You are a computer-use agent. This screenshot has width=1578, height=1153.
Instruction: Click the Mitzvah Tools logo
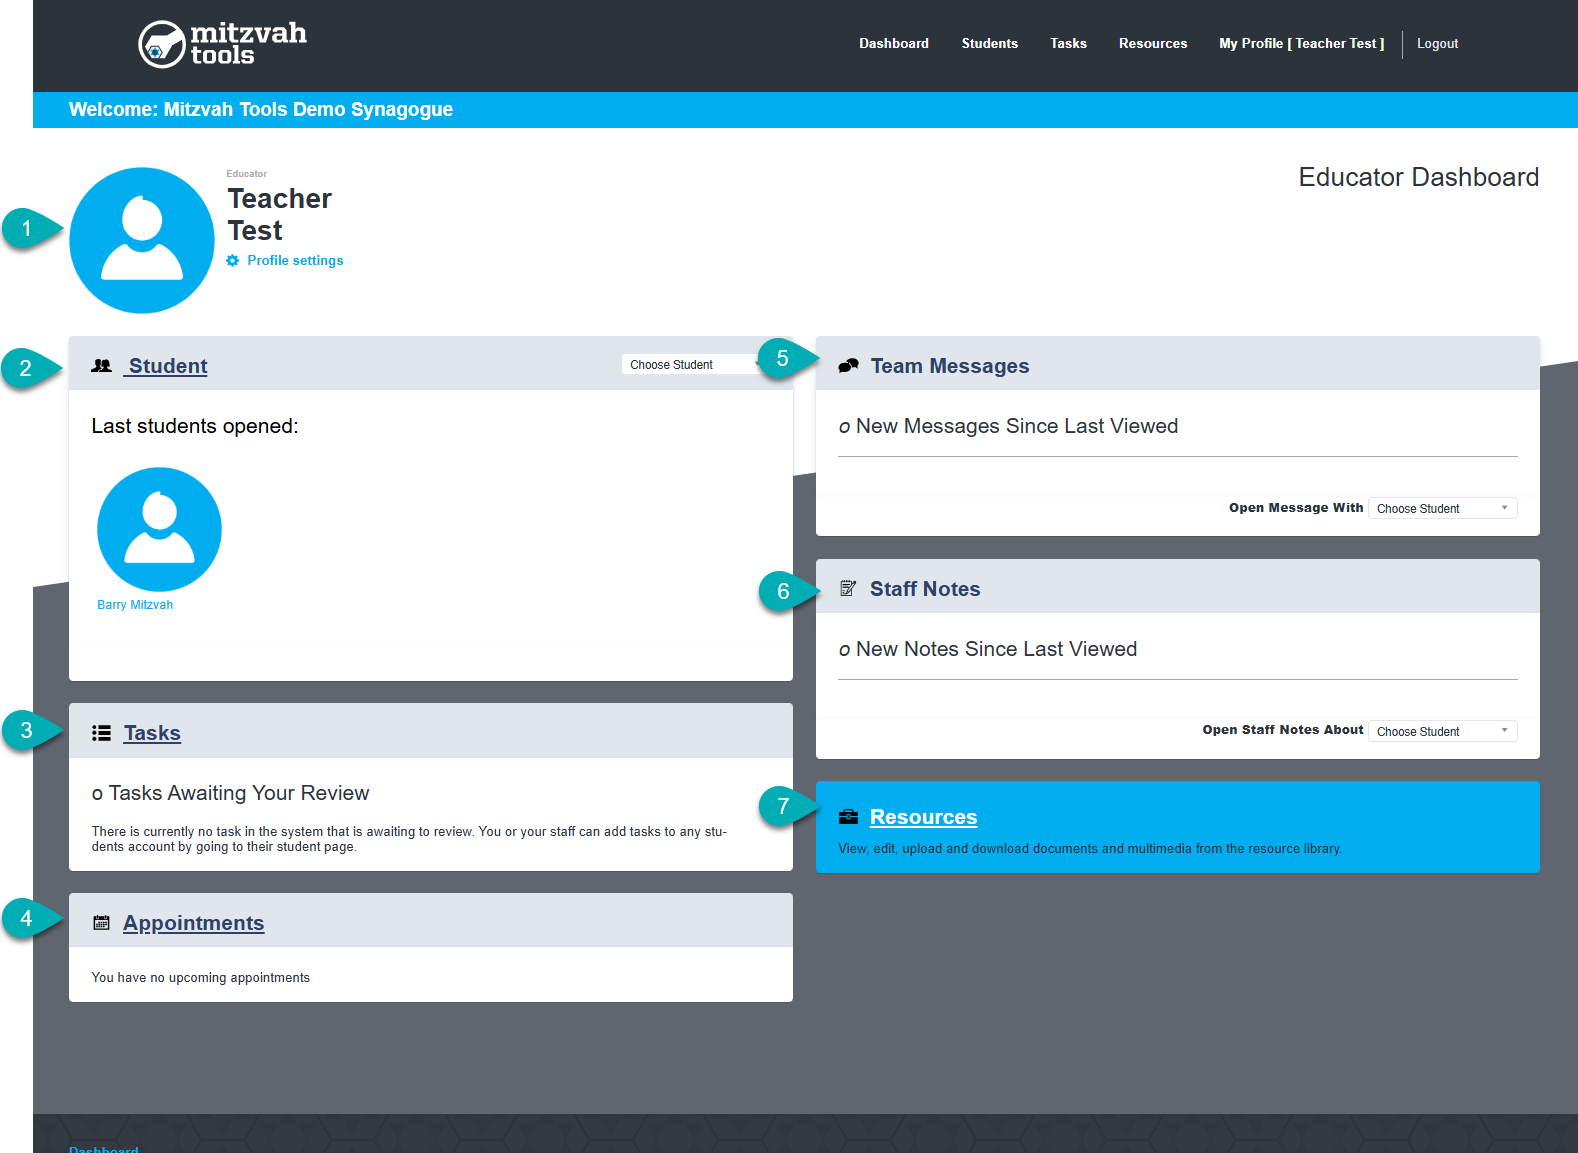click(222, 44)
